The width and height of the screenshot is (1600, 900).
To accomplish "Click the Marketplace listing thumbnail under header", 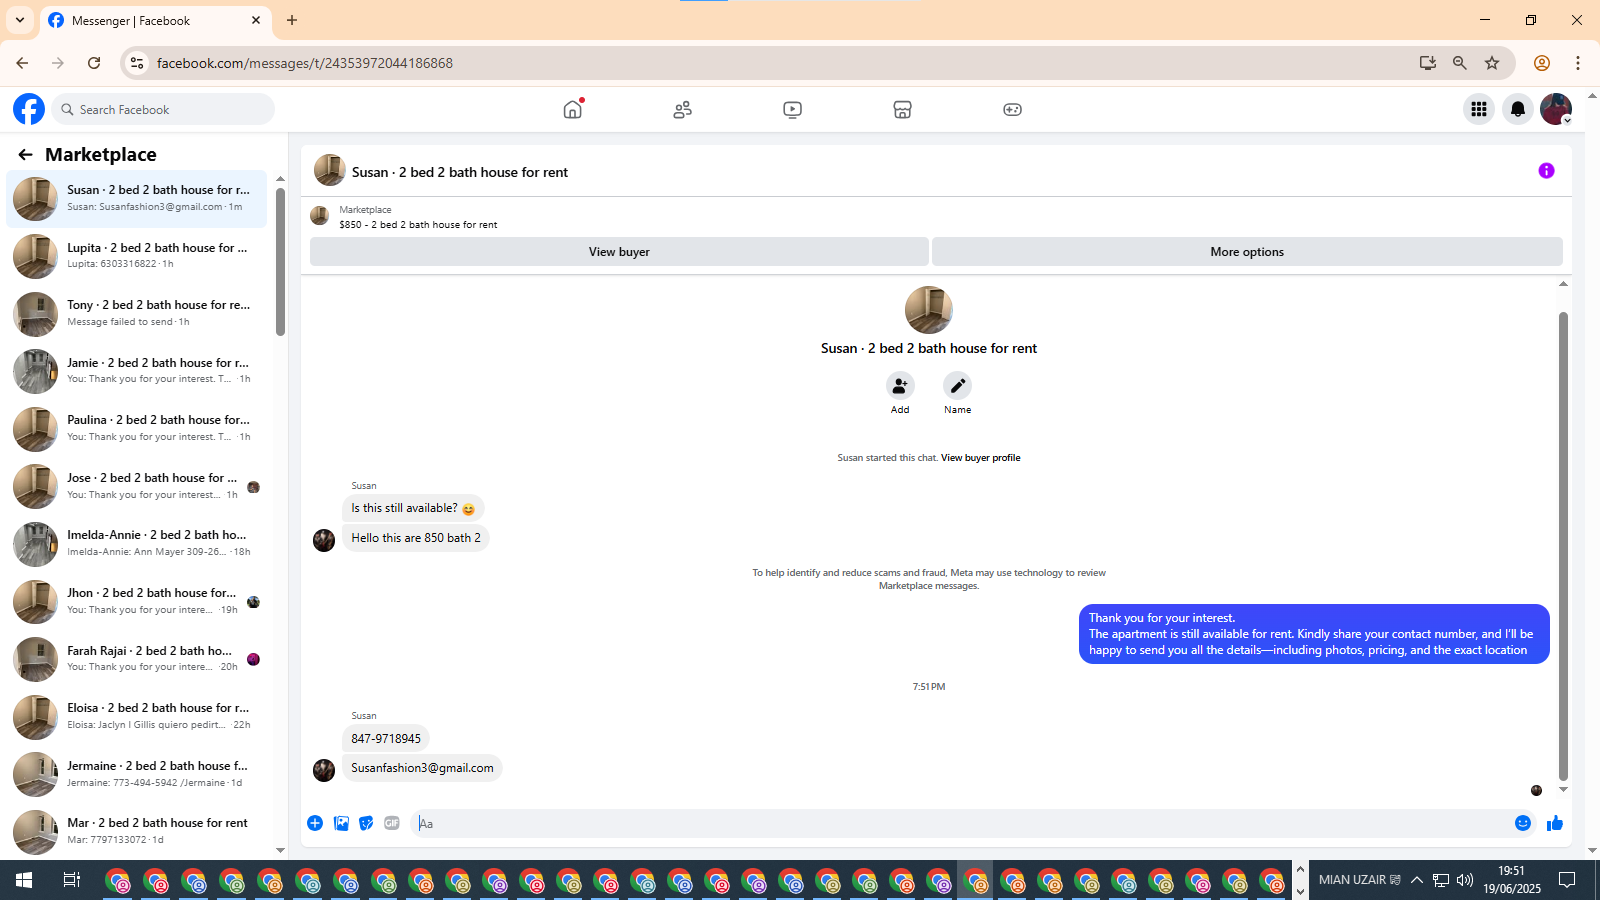I will pos(320,216).
